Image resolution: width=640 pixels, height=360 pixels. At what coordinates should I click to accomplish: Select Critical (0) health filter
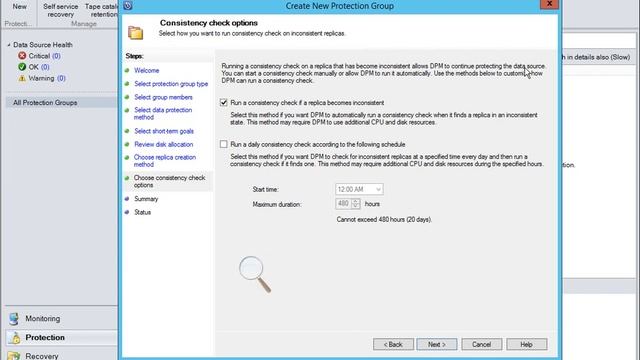tap(44, 56)
